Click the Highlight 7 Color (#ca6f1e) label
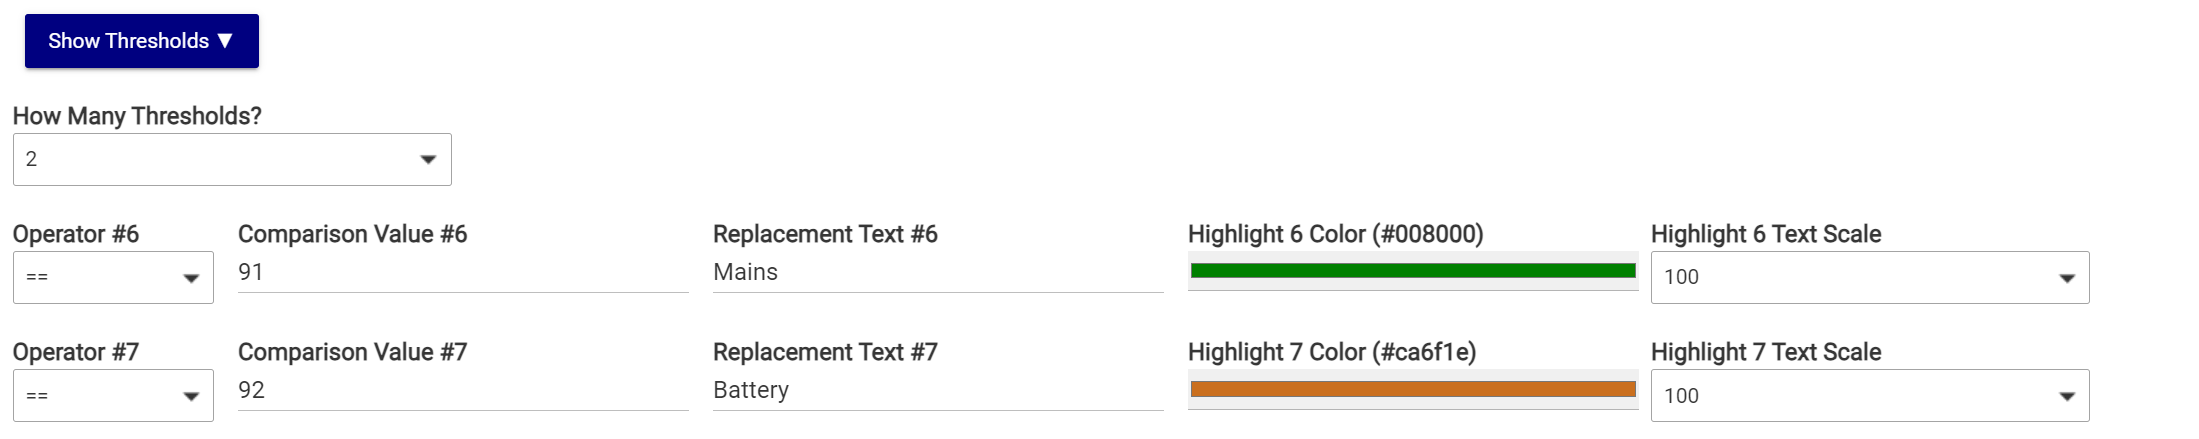The width and height of the screenshot is (2199, 439). (x=1331, y=352)
